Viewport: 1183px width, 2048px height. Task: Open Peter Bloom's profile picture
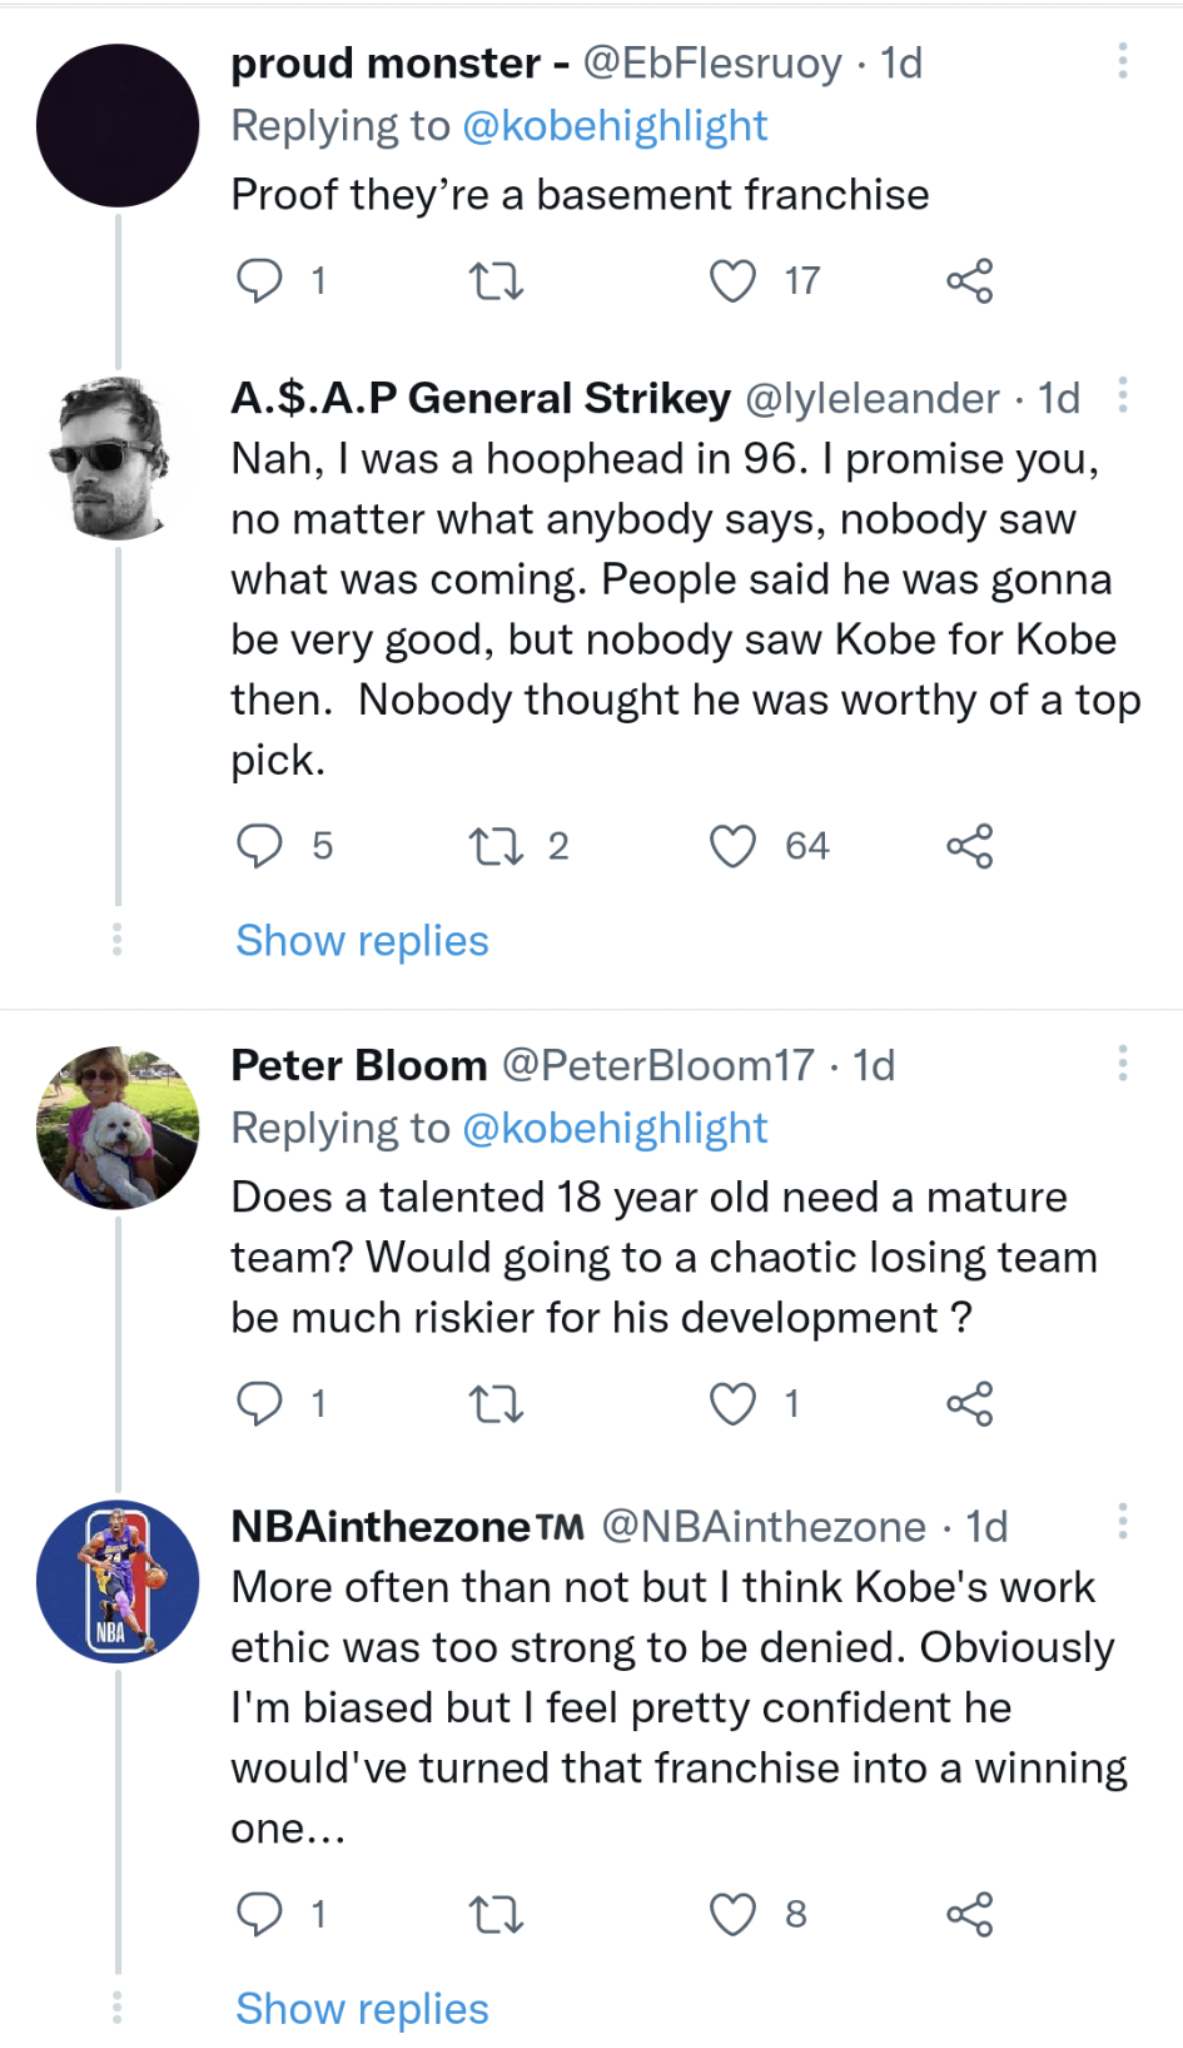[118, 1127]
